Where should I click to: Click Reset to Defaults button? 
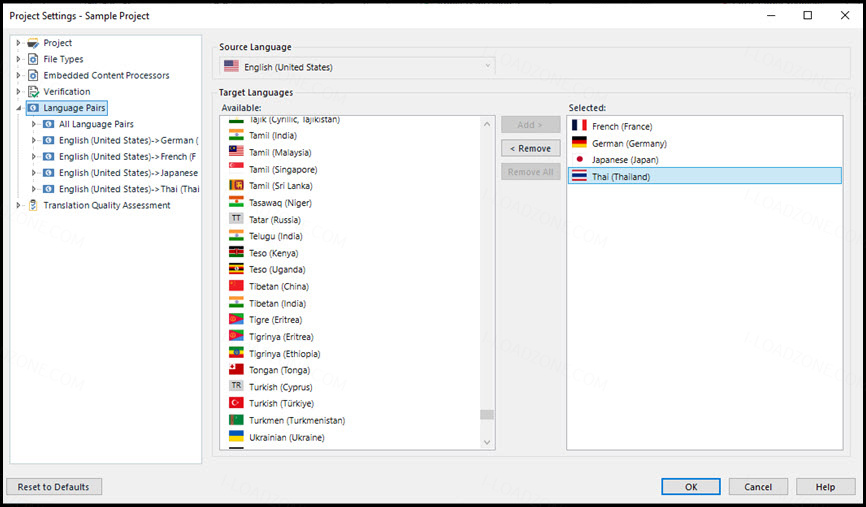54,487
